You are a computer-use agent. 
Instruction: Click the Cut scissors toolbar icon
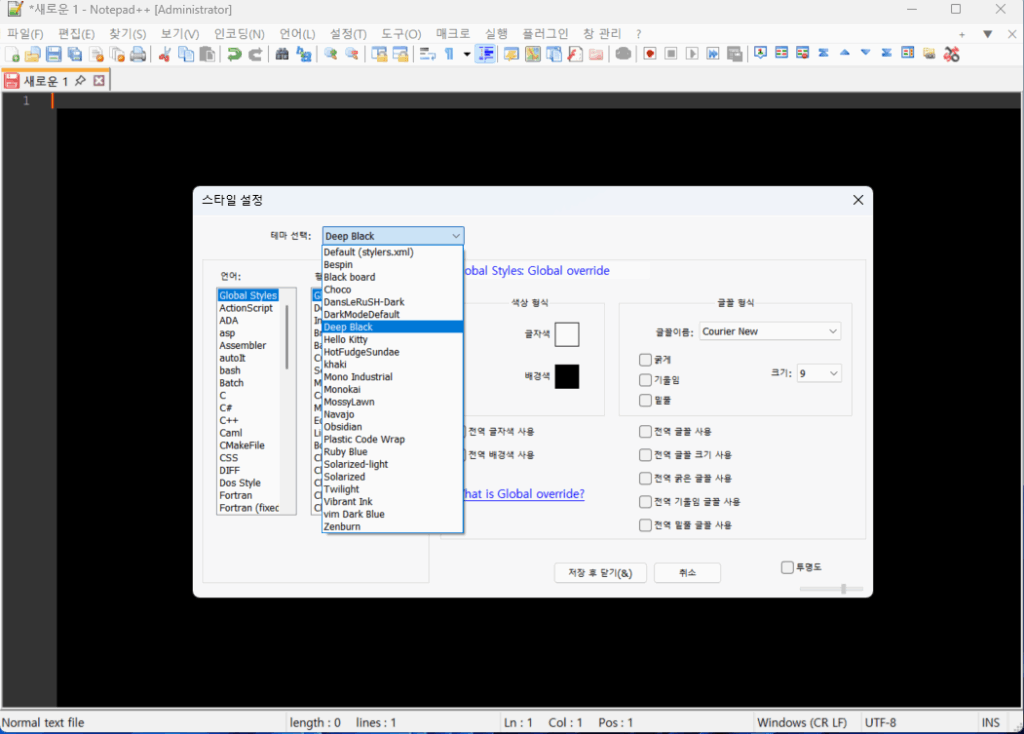tap(165, 54)
